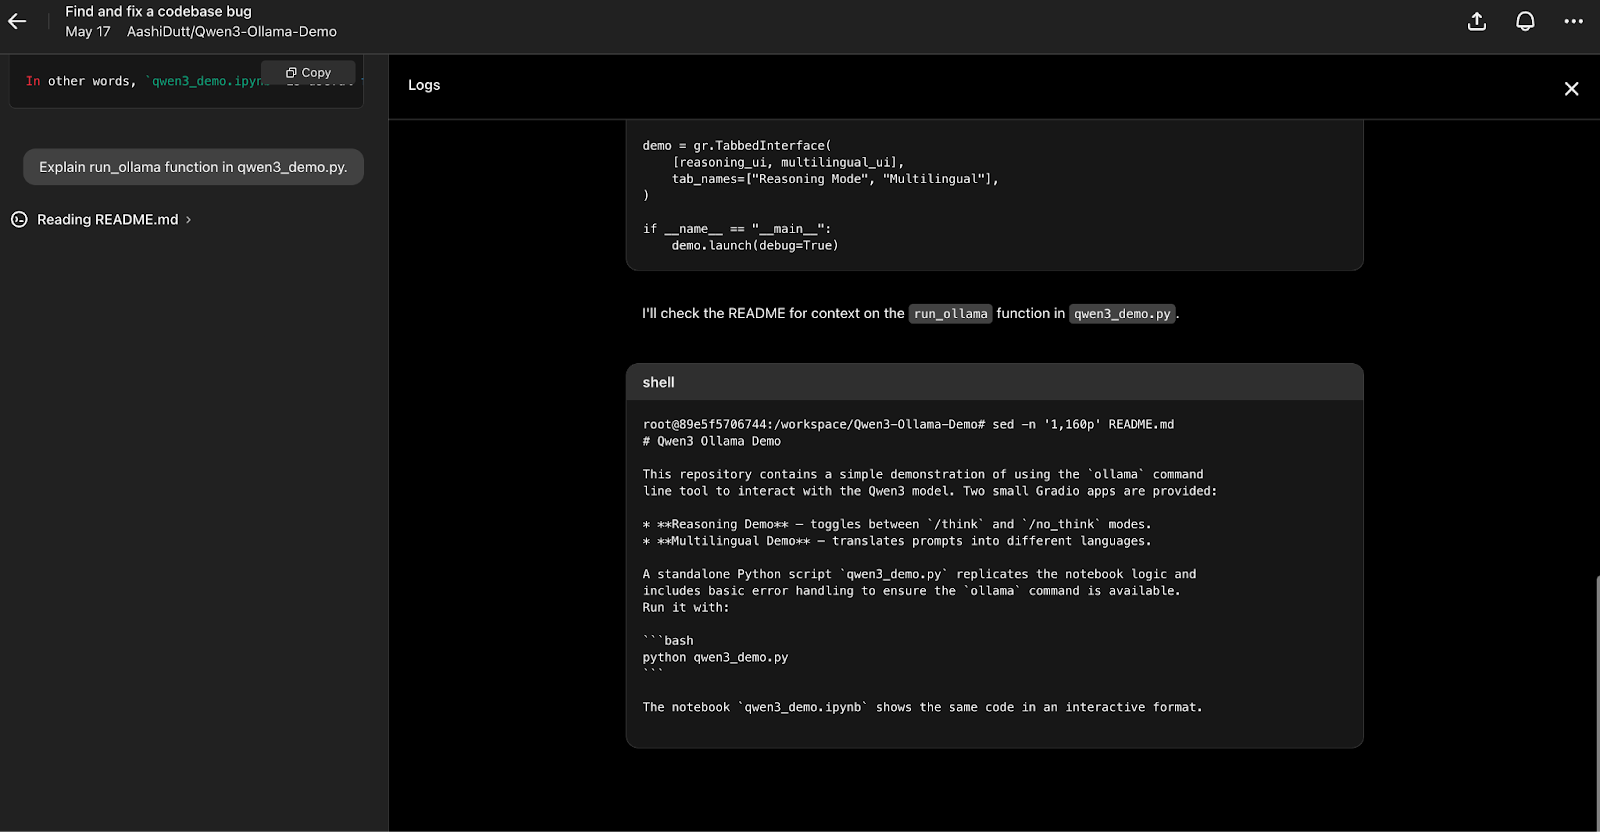Open the share/upload icon
Screen dimensions: 1600x832
(x=1477, y=21)
